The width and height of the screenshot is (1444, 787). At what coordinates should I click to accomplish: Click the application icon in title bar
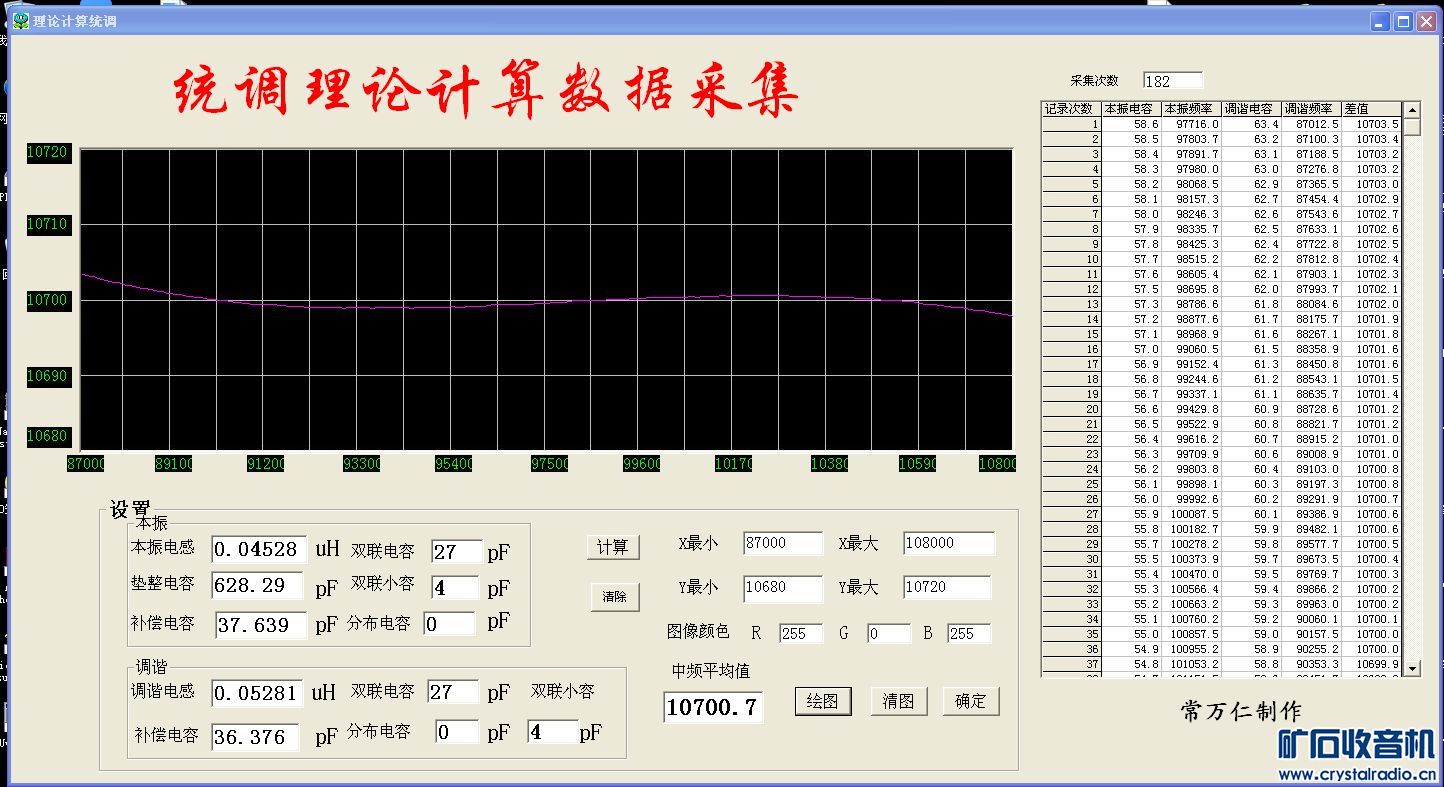click(21, 21)
